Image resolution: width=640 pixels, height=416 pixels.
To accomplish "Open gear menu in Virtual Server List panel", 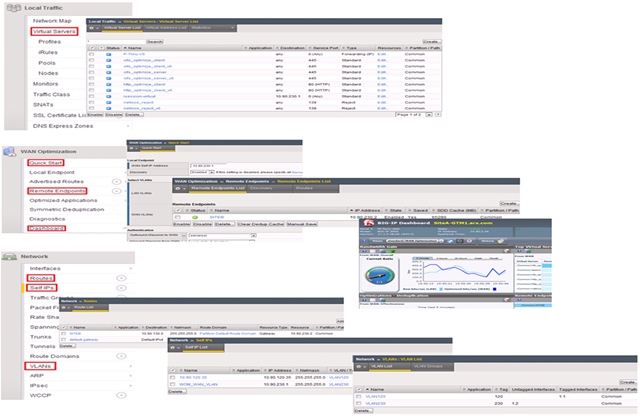I will click(94, 28).
